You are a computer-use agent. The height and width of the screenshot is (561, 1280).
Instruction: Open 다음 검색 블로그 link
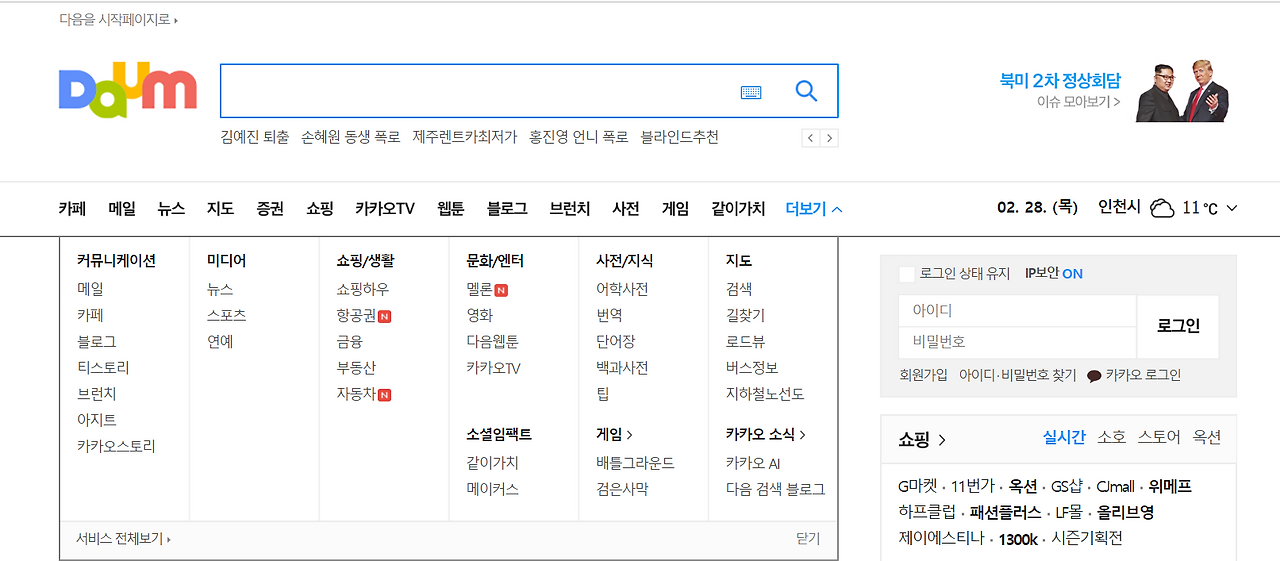point(776,489)
